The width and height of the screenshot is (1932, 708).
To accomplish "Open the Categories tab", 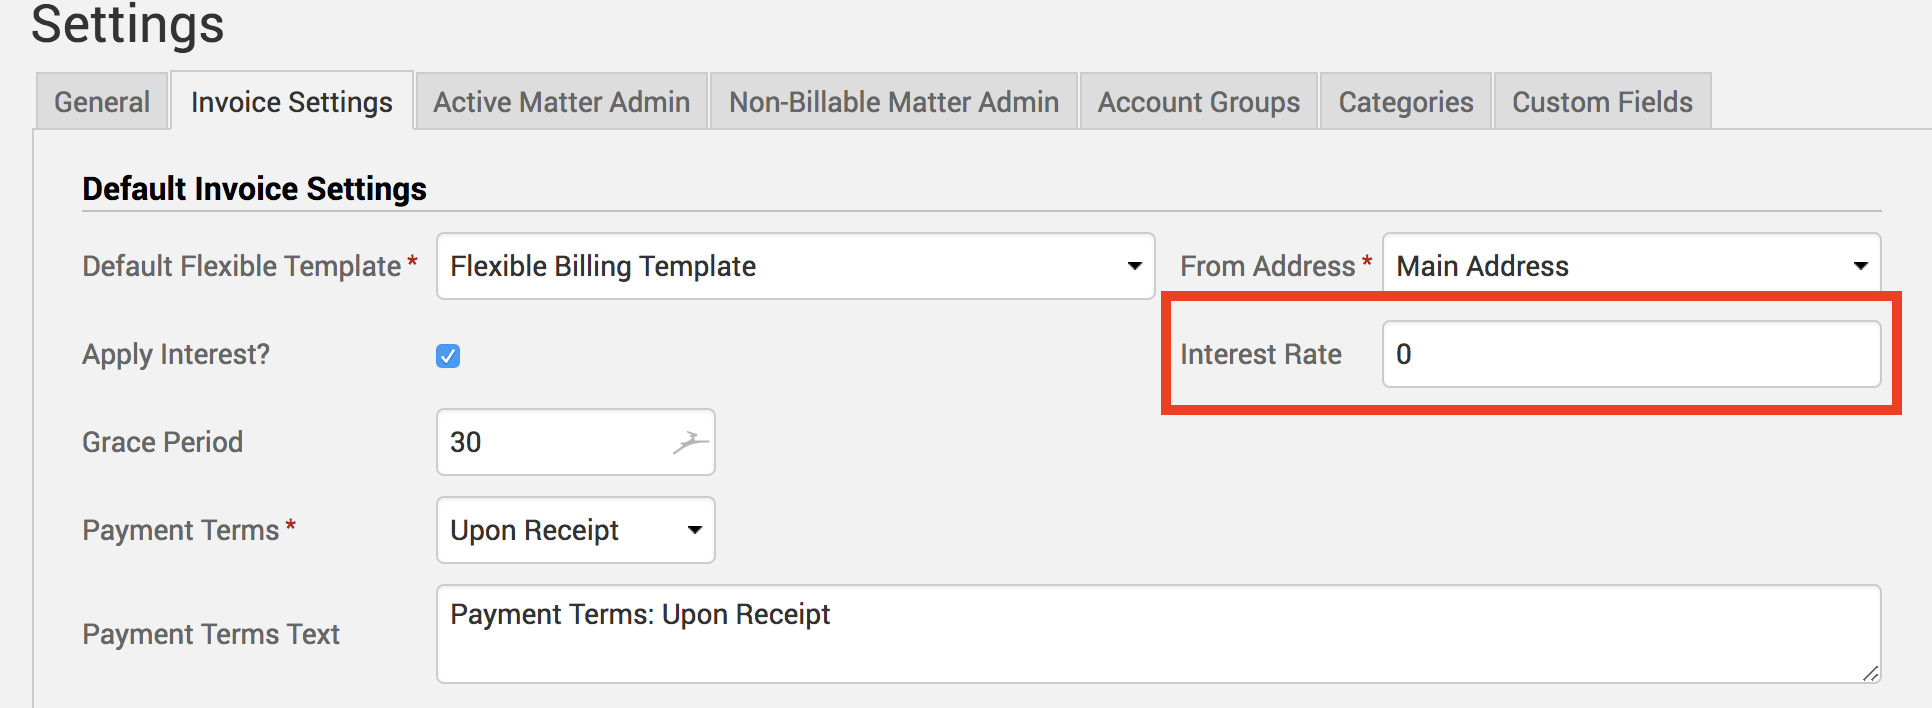I will click(1406, 102).
